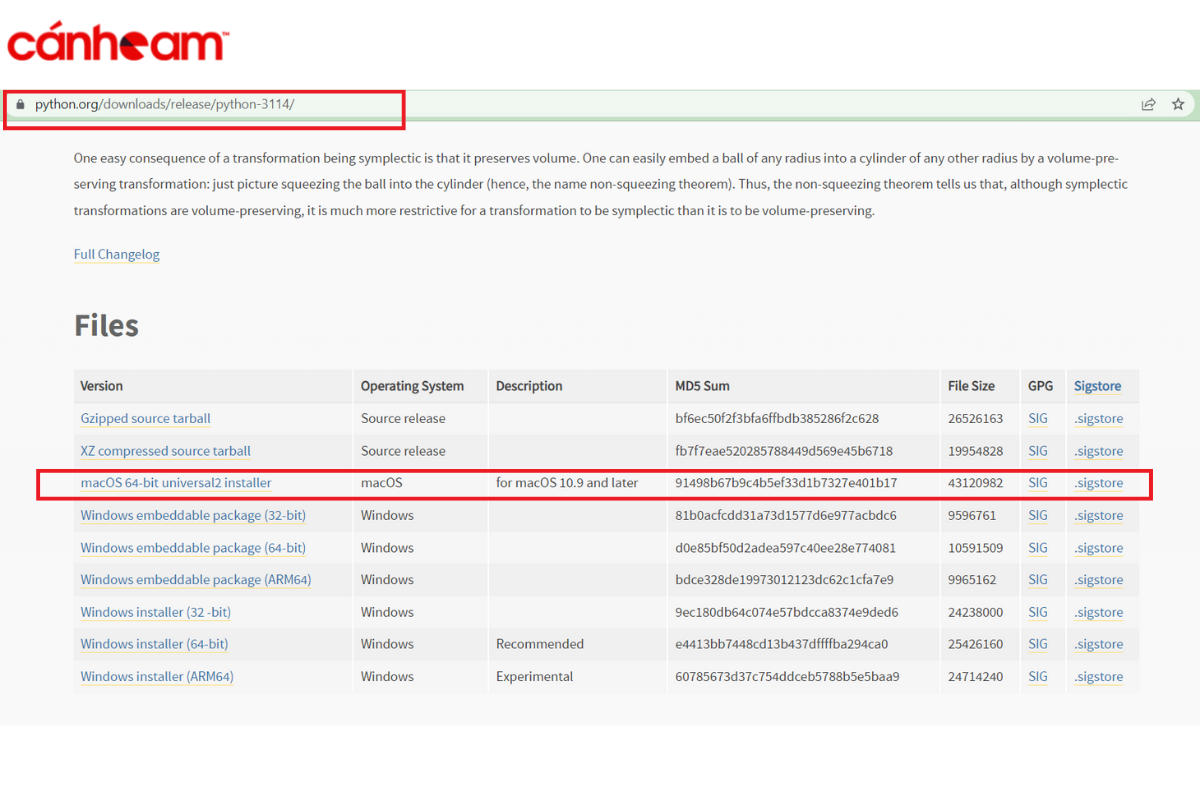Download macOS 64-bit universal2 installer
Viewport: 1200px width, 800px height.
coord(176,483)
